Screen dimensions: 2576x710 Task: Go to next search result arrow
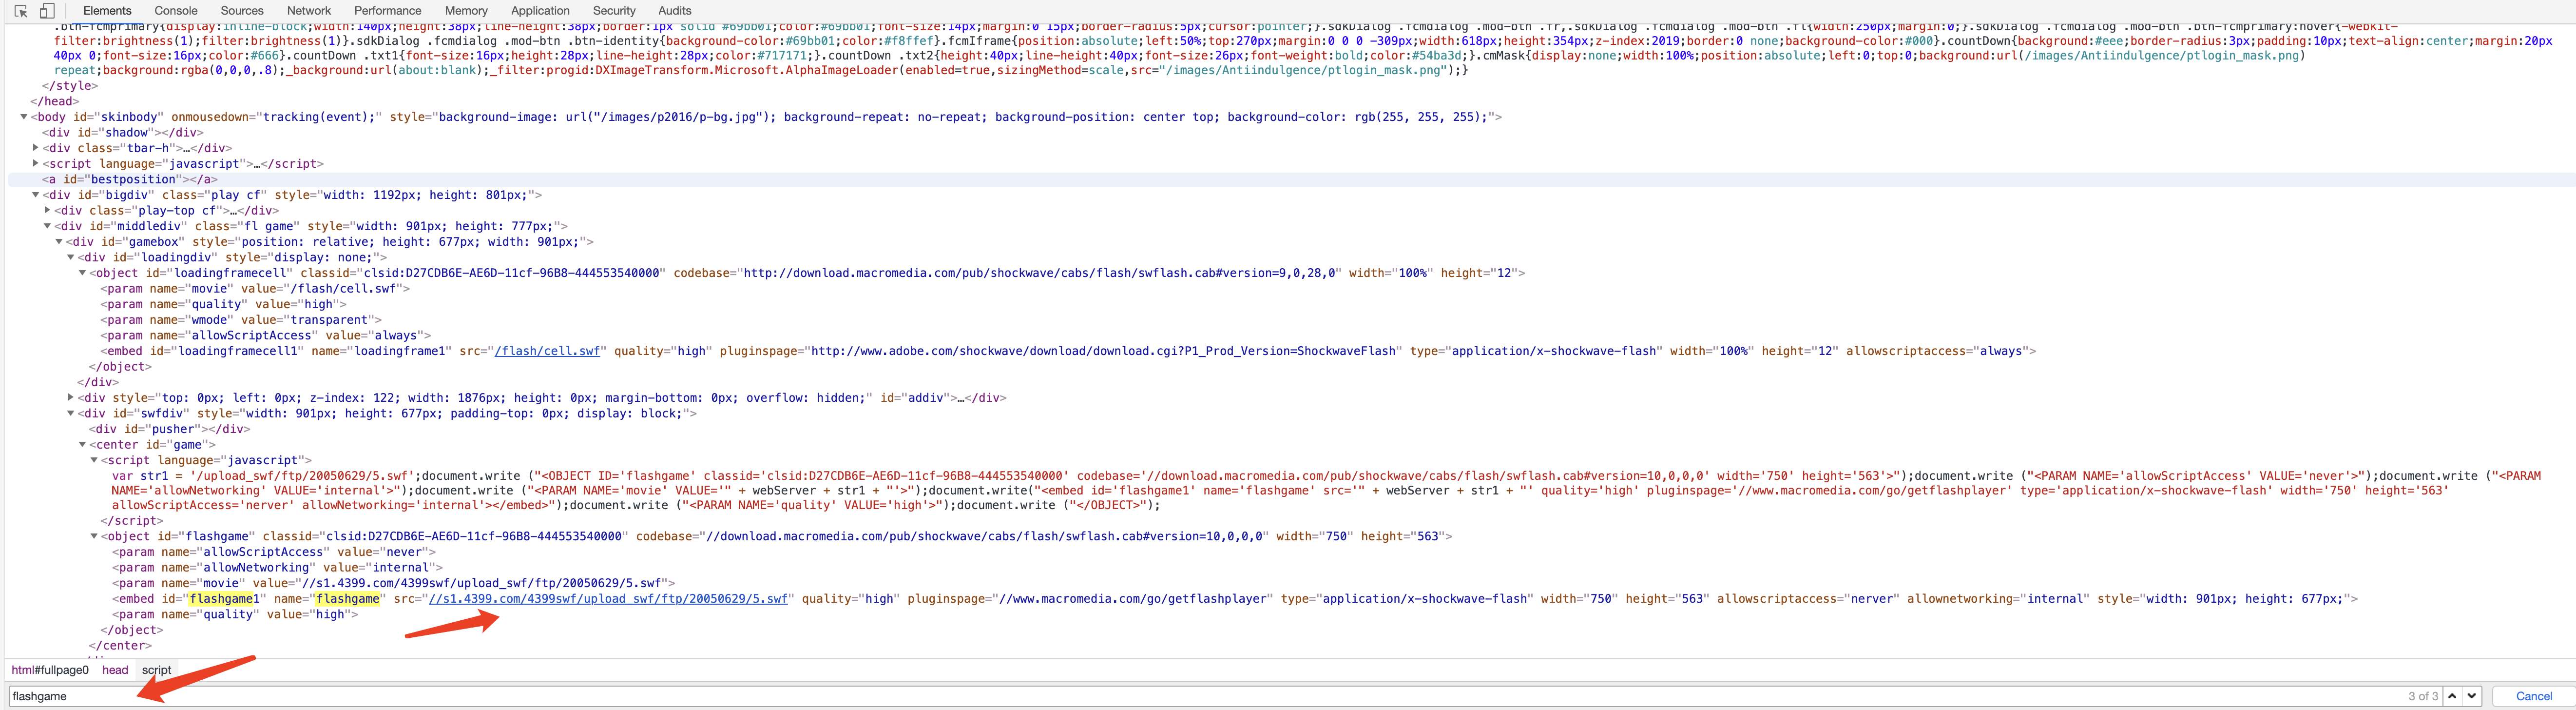click(2472, 696)
